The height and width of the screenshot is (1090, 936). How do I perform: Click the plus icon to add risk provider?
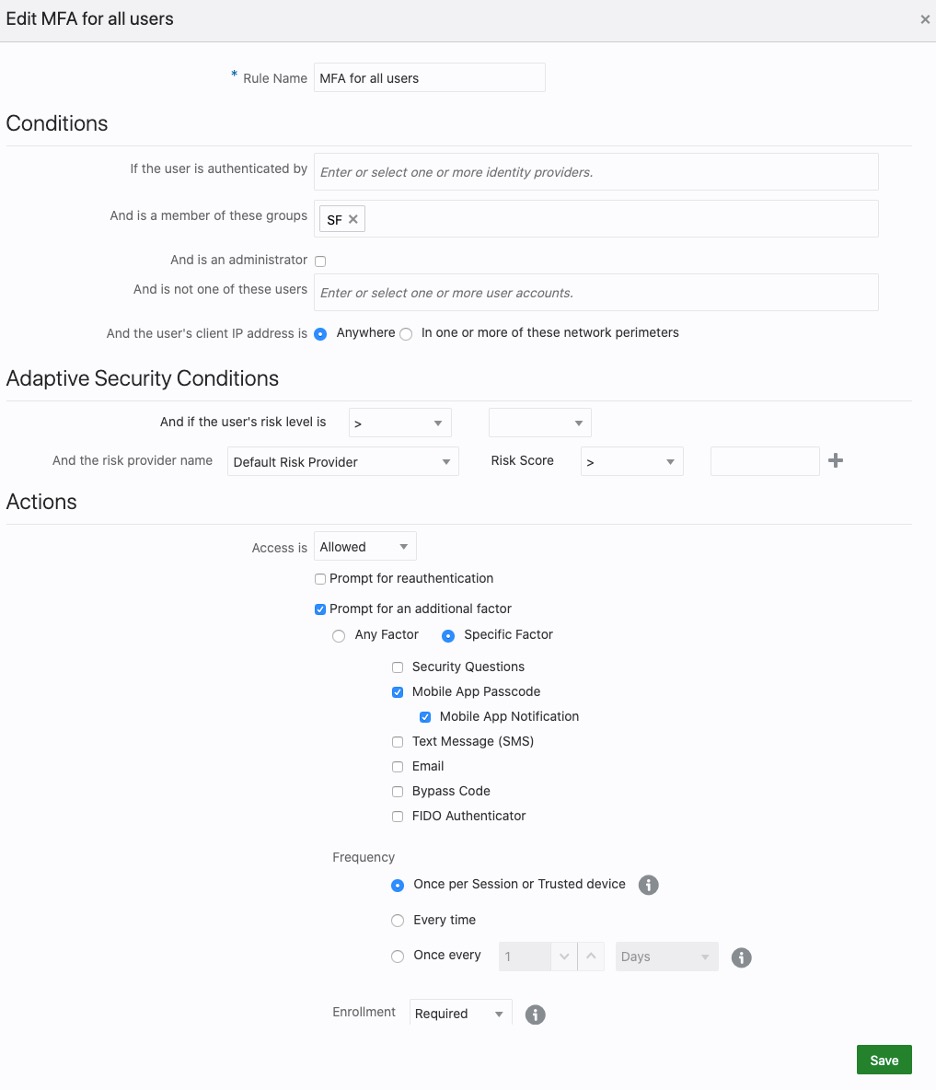836,461
